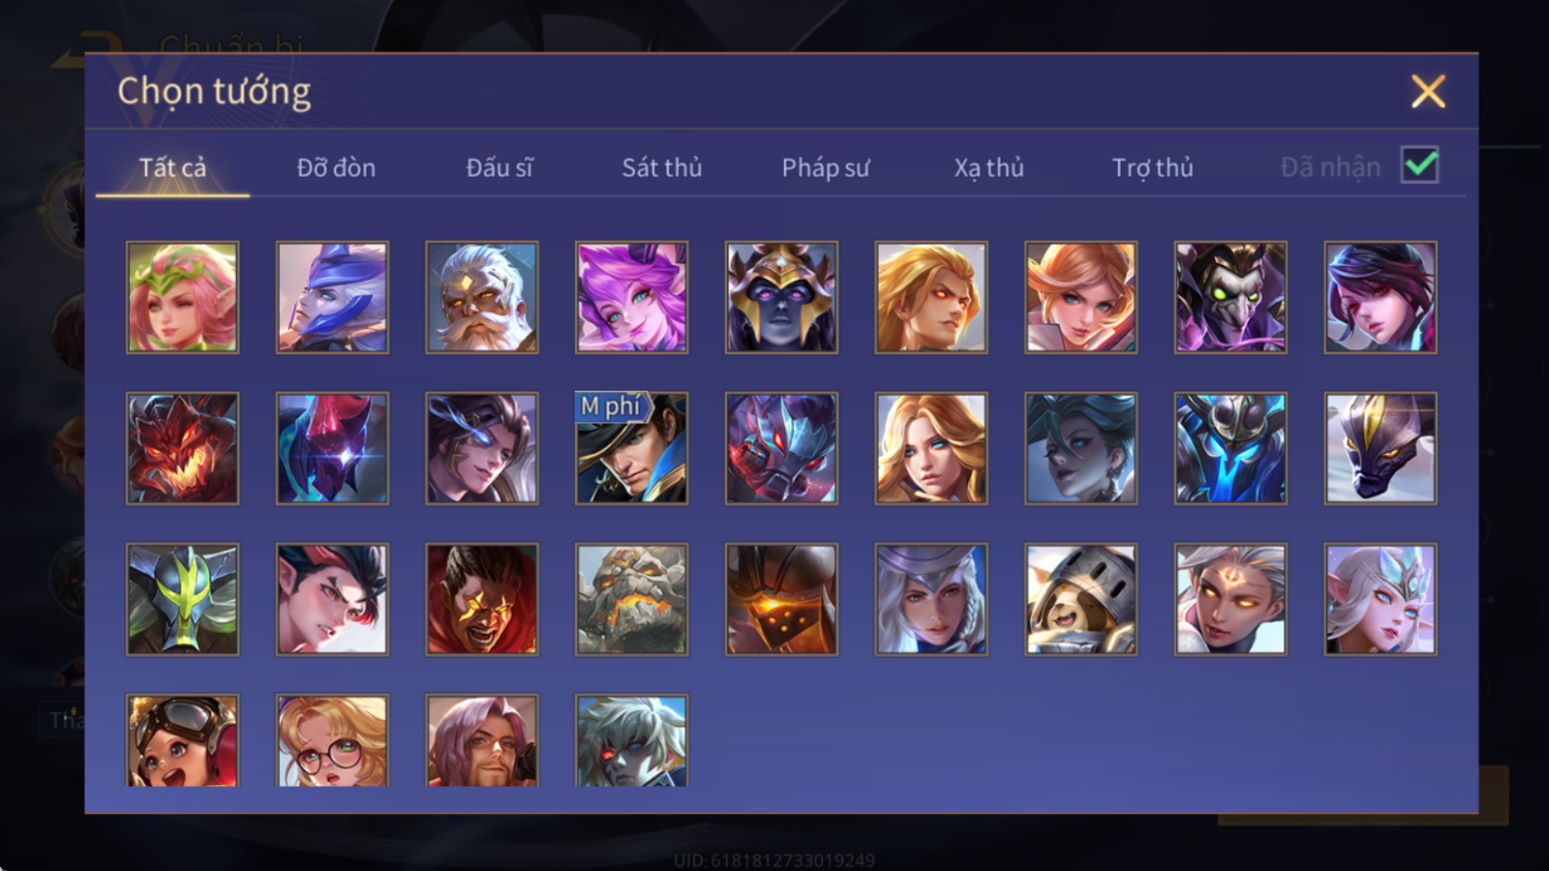Pick the blonde girl with round glasses
This screenshot has height=871, width=1549.
(332, 740)
